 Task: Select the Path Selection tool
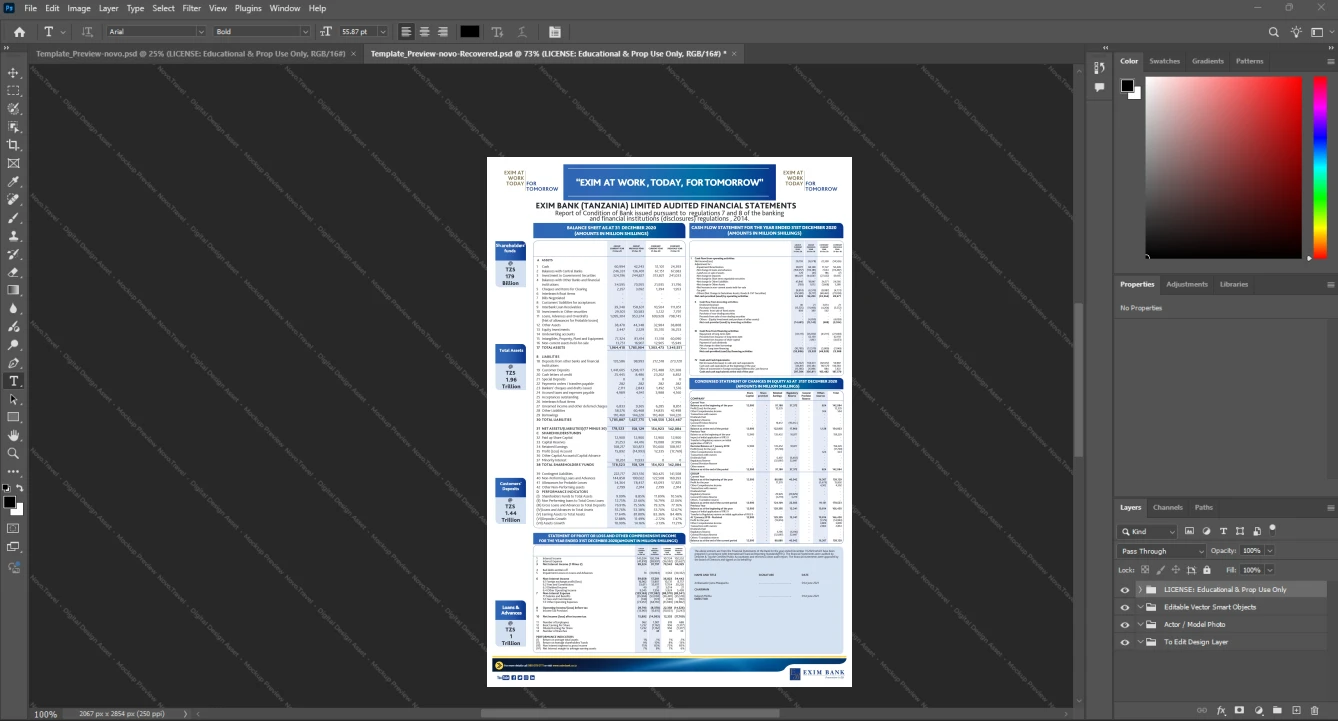[x=14, y=399]
